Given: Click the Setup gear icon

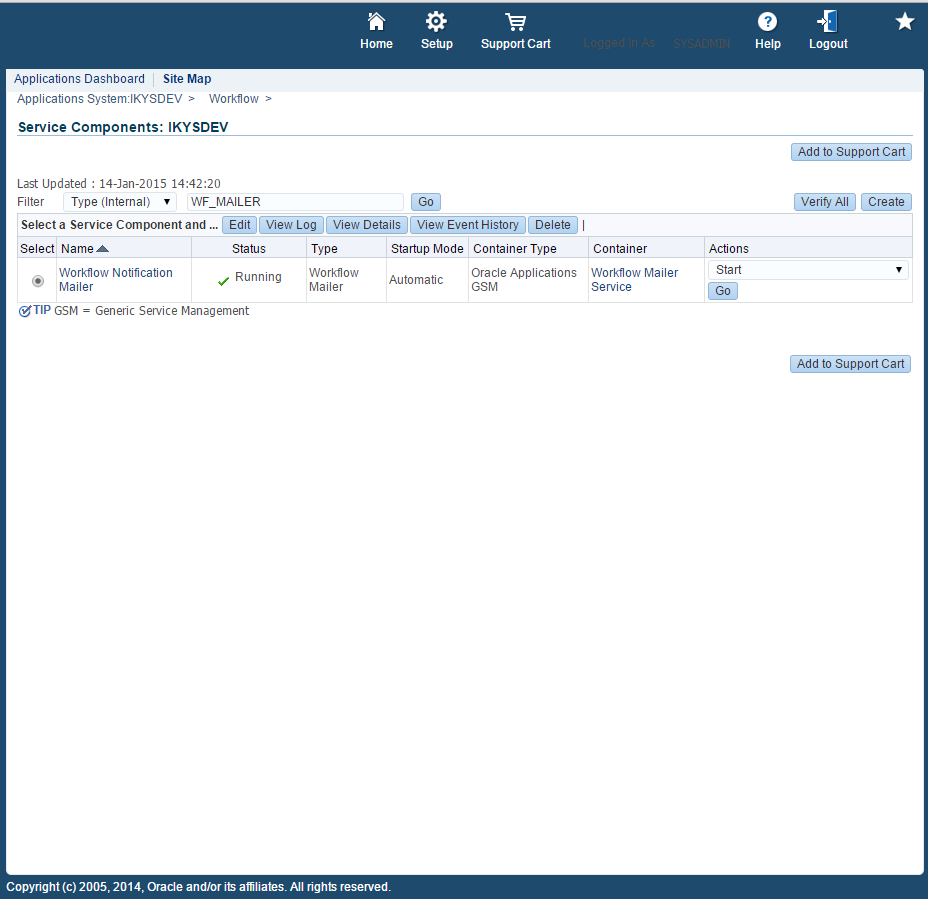Looking at the screenshot, I should click(437, 25).
